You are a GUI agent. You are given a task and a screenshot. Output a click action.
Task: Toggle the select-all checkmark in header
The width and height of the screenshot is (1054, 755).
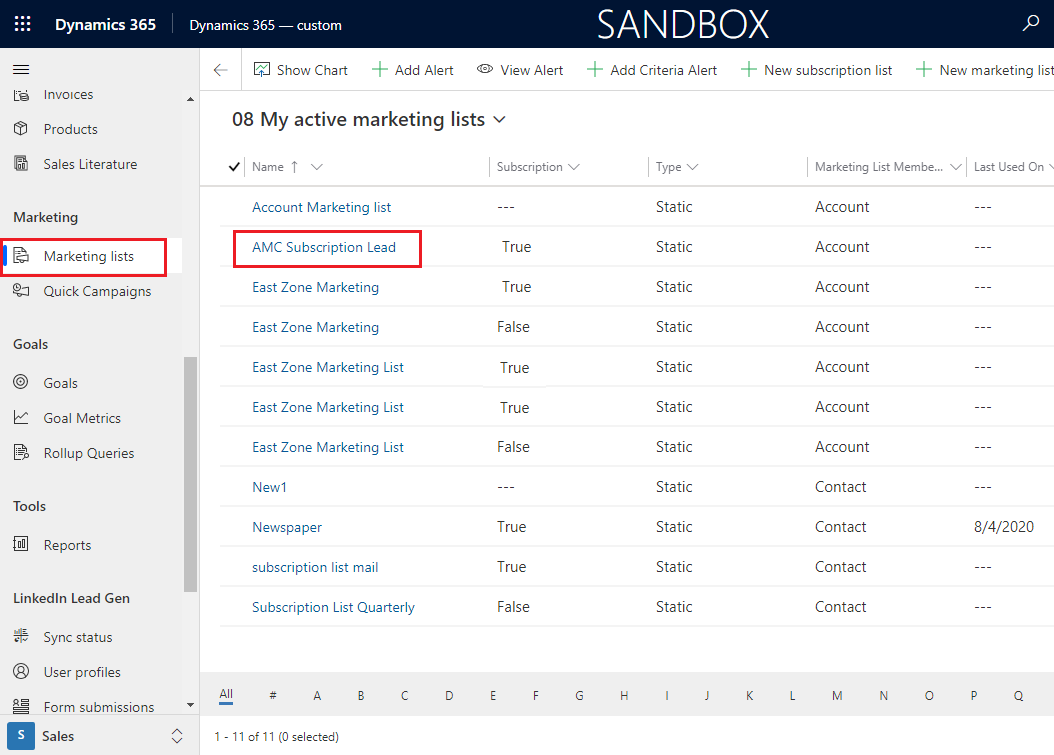click(x=234, y=167)
